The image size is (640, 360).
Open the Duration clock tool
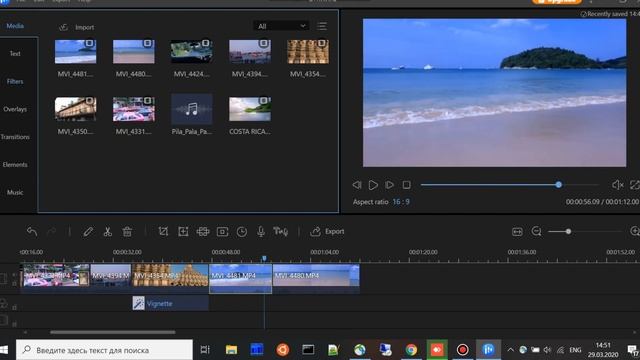pos(242,232)
